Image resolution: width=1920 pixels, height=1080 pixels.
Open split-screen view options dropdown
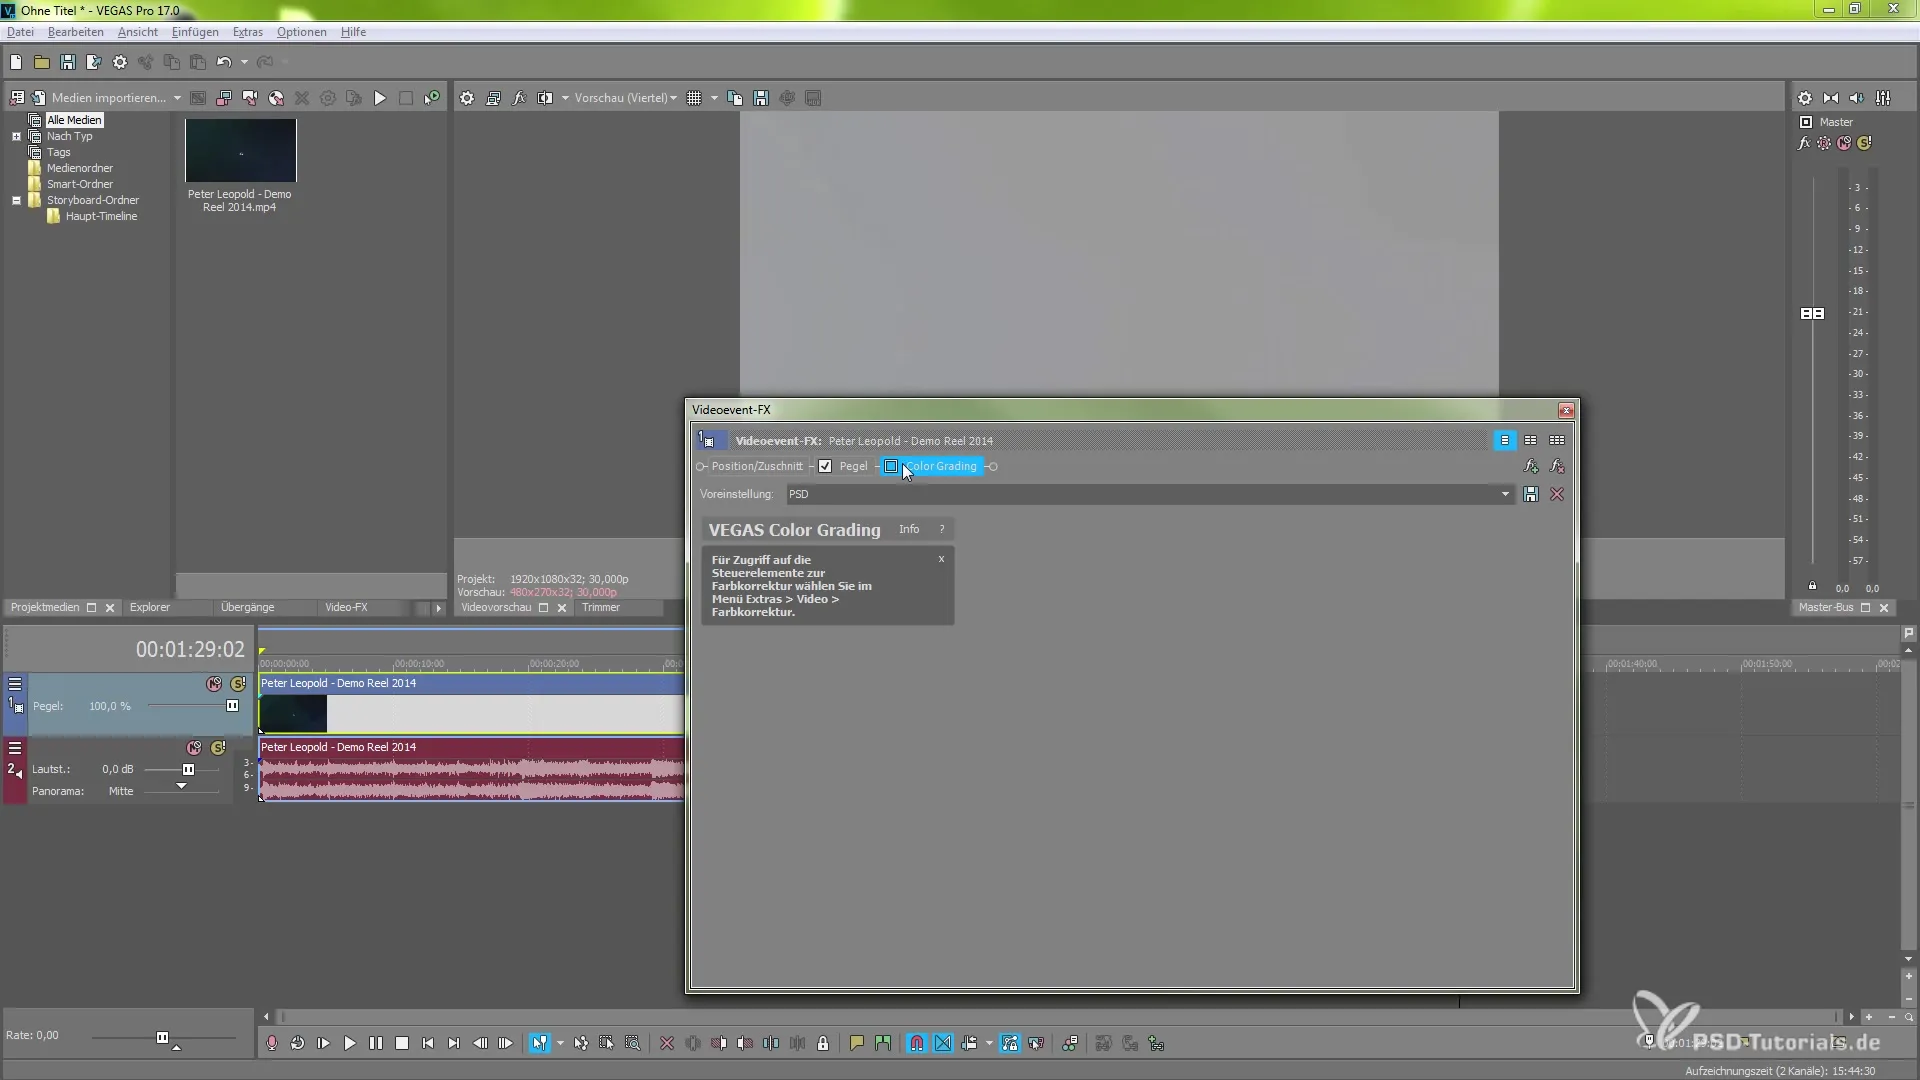565,98
